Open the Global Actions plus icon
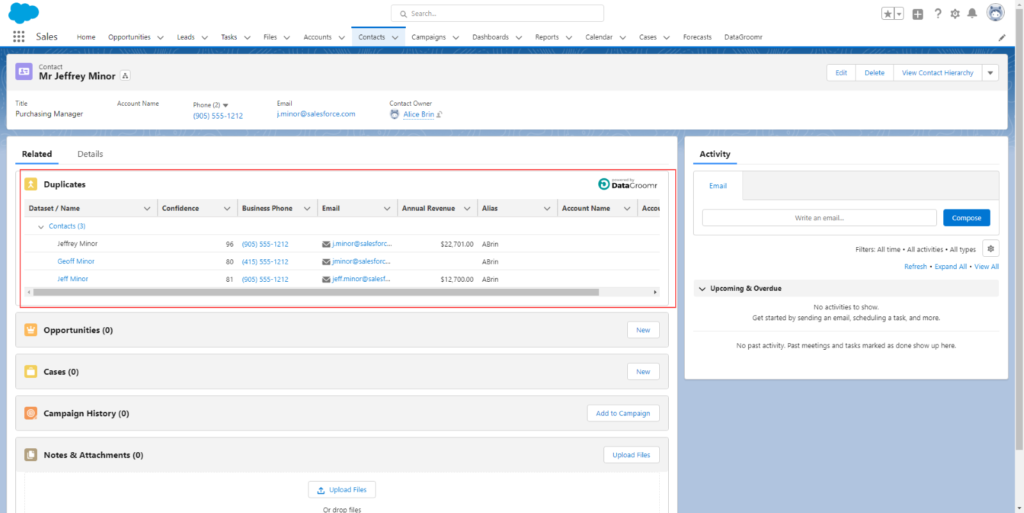Image resolution: width=1024 pixels, height=513 pixels. point(918,14)
